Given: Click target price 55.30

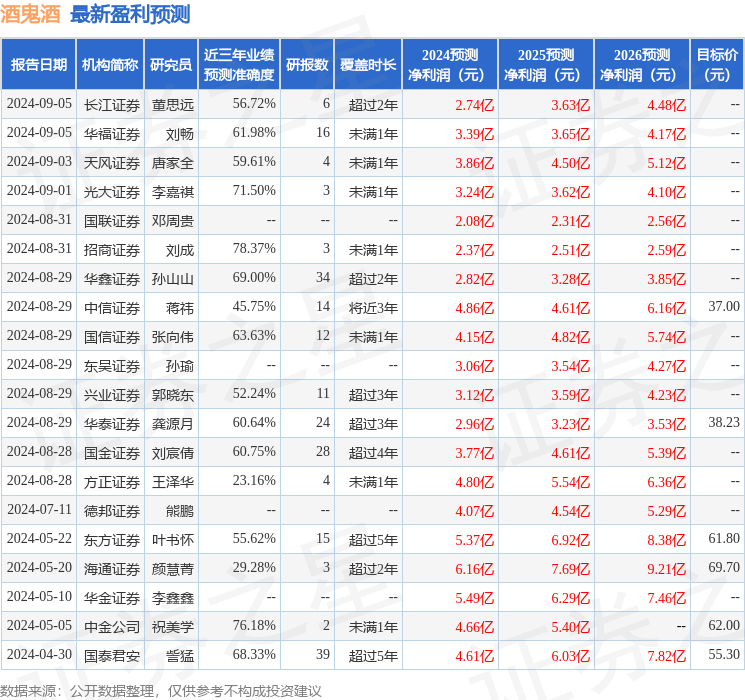Looking at the screenshot, I should click(x=724, y=654).
